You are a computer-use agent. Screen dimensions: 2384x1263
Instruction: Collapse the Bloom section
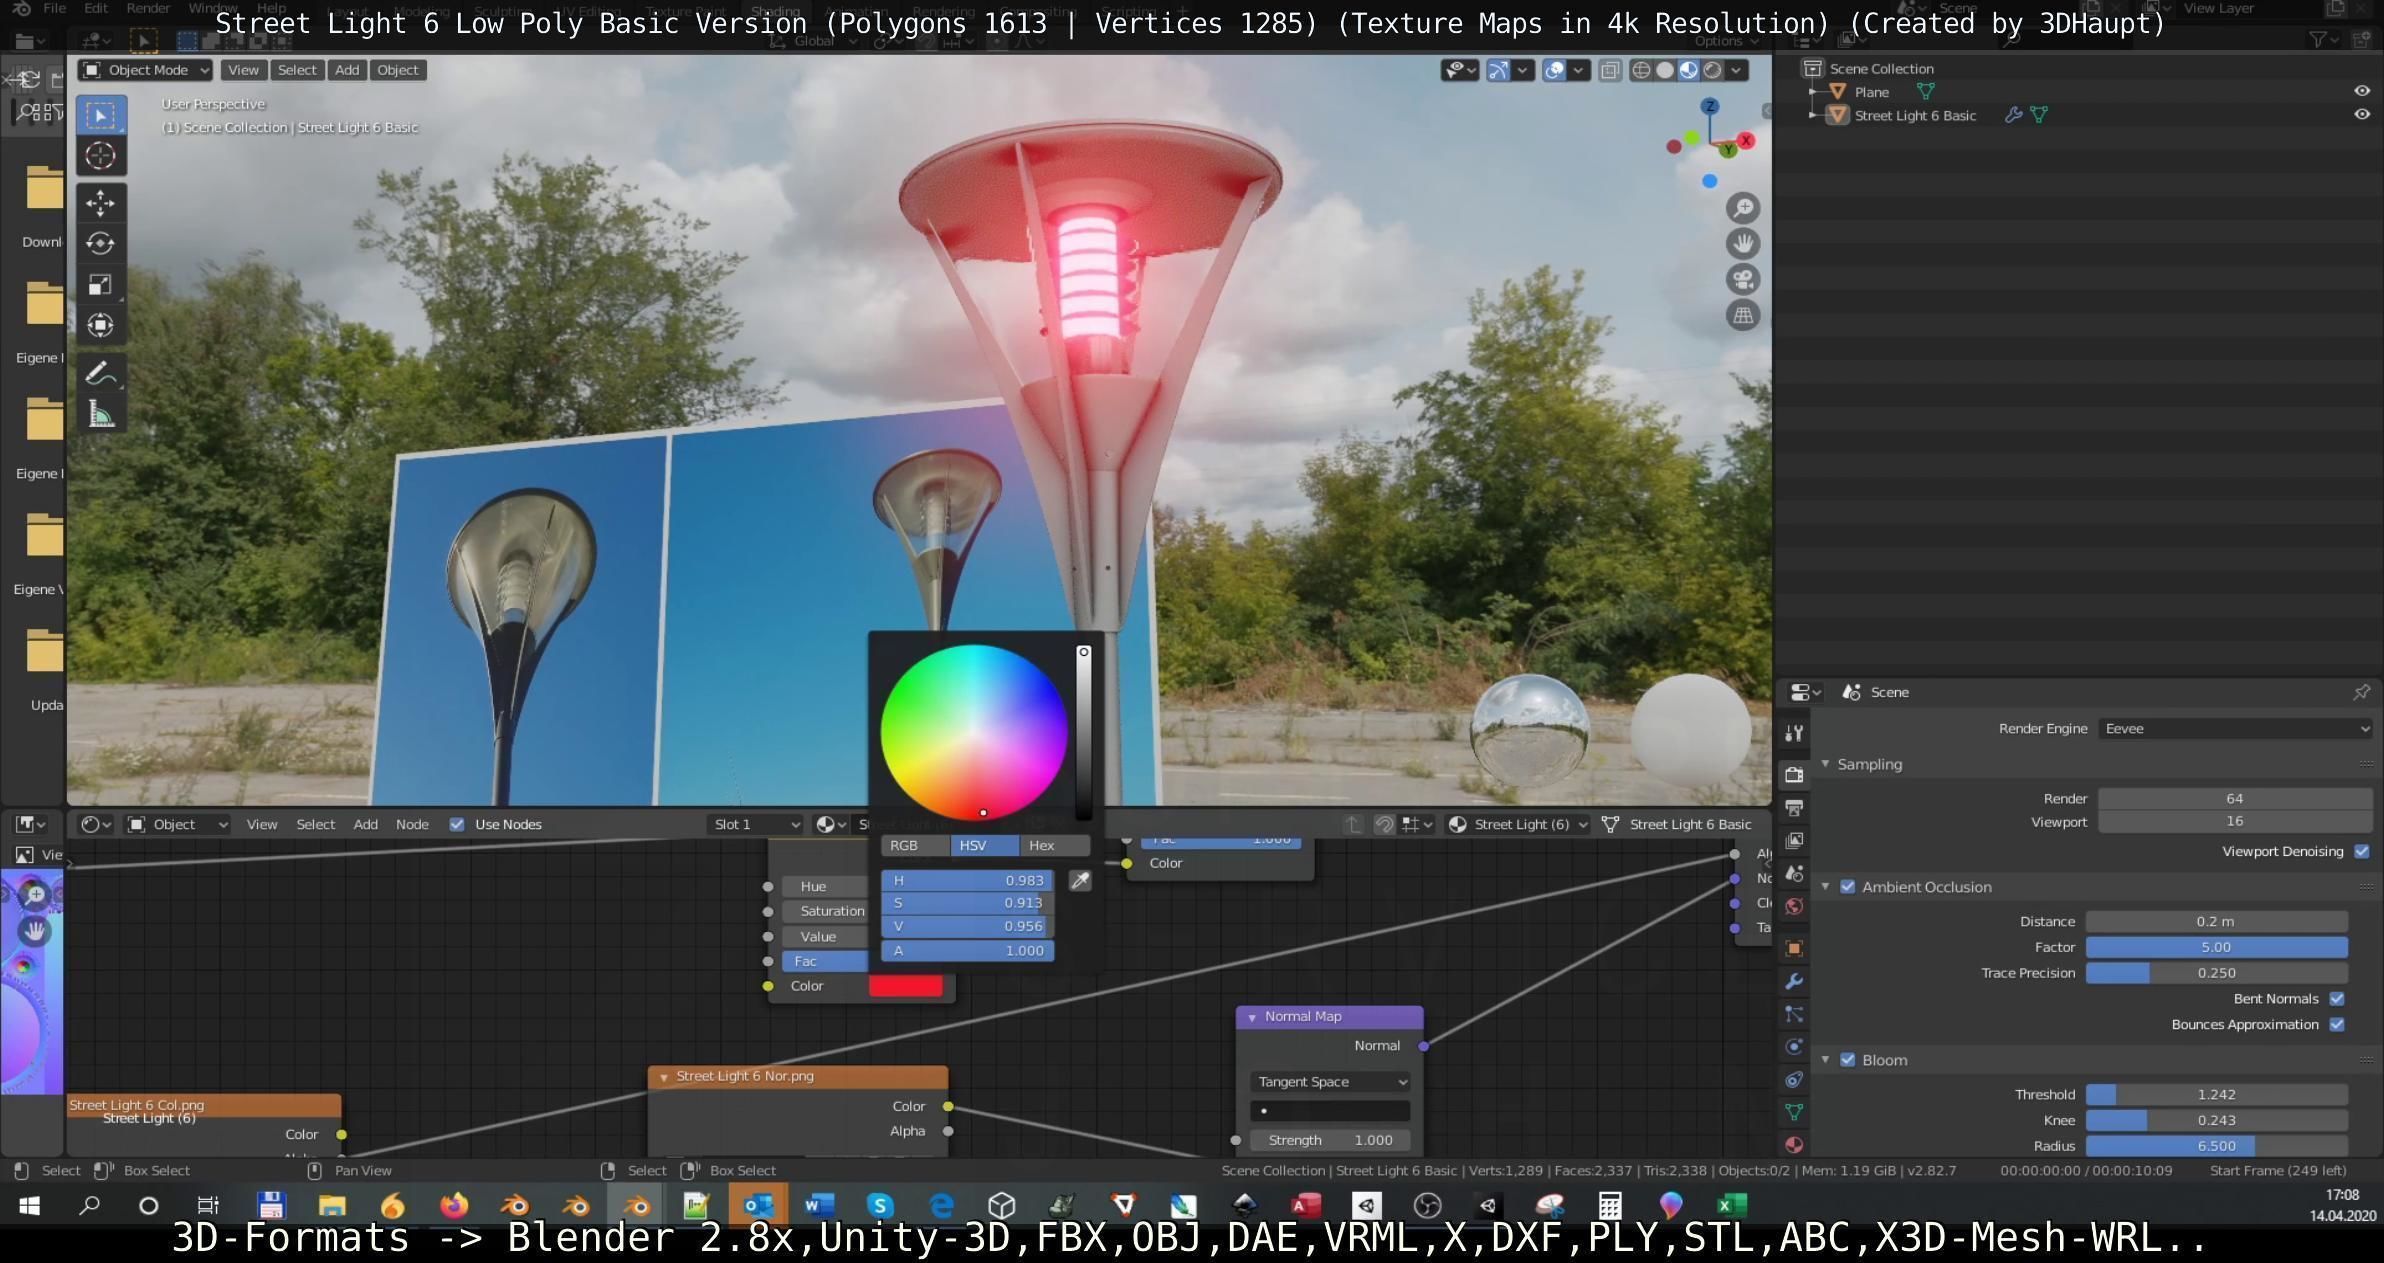coord(1825,1060)
